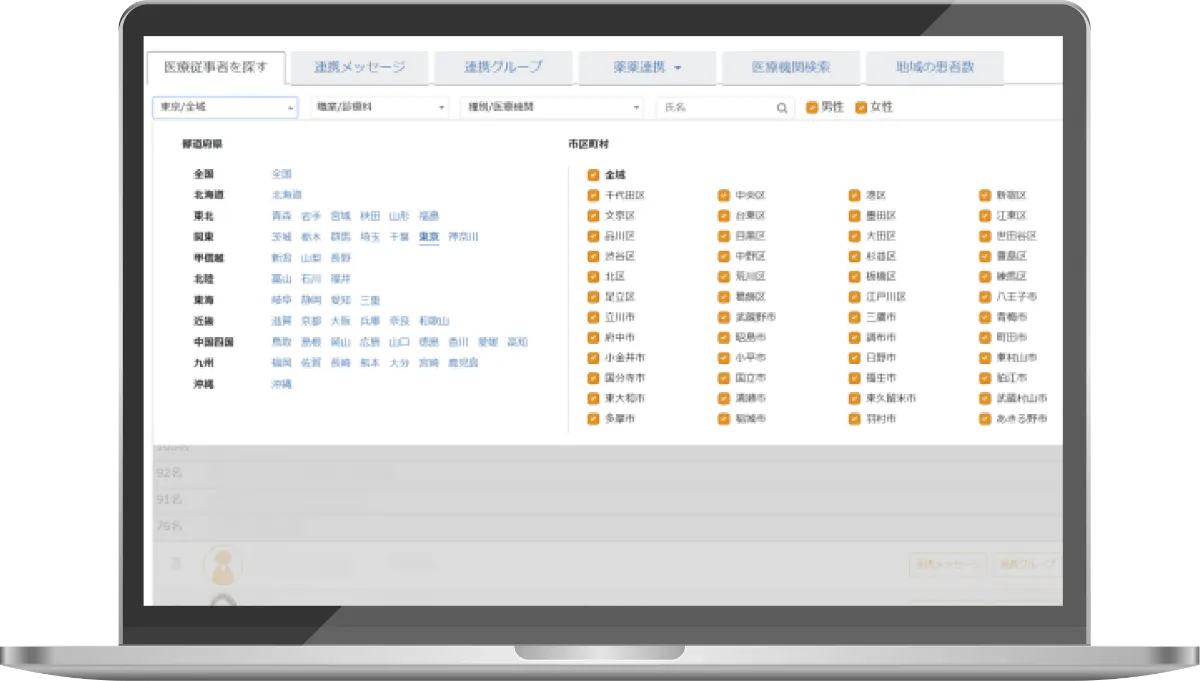
Task: Open the 種別/医療機関 dropdown
Action: 552,107
